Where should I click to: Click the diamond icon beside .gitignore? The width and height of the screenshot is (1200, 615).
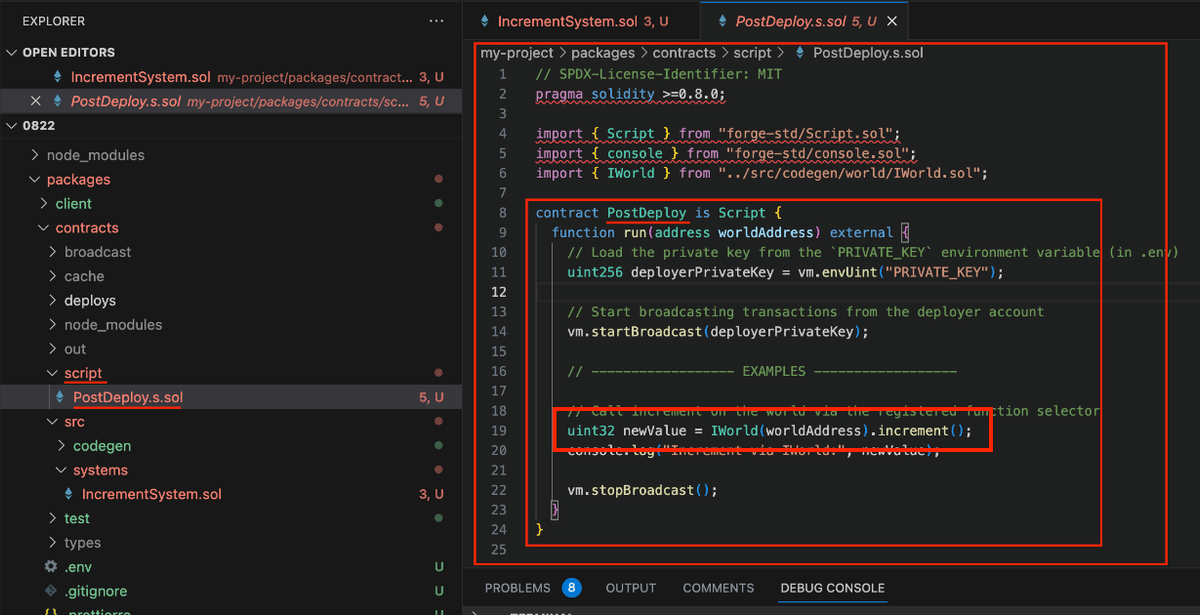click(51, 591)
